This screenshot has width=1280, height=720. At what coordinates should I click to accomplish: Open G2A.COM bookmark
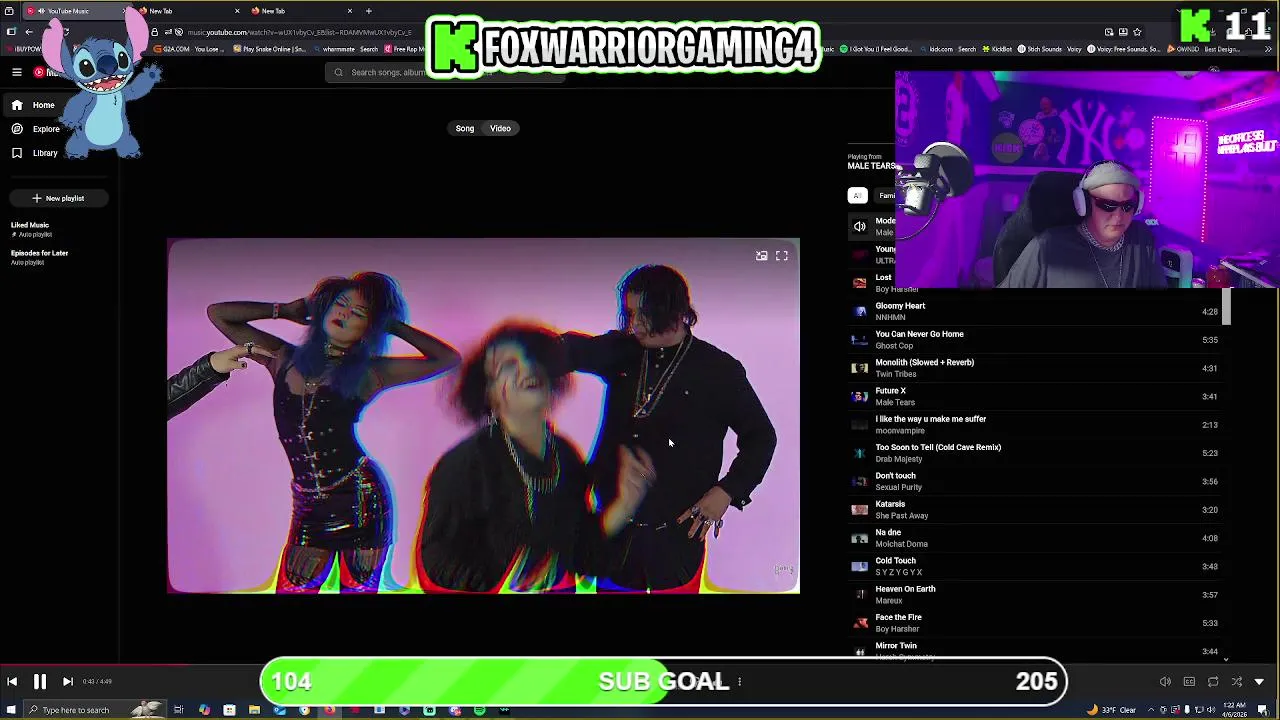click(188, 49)
